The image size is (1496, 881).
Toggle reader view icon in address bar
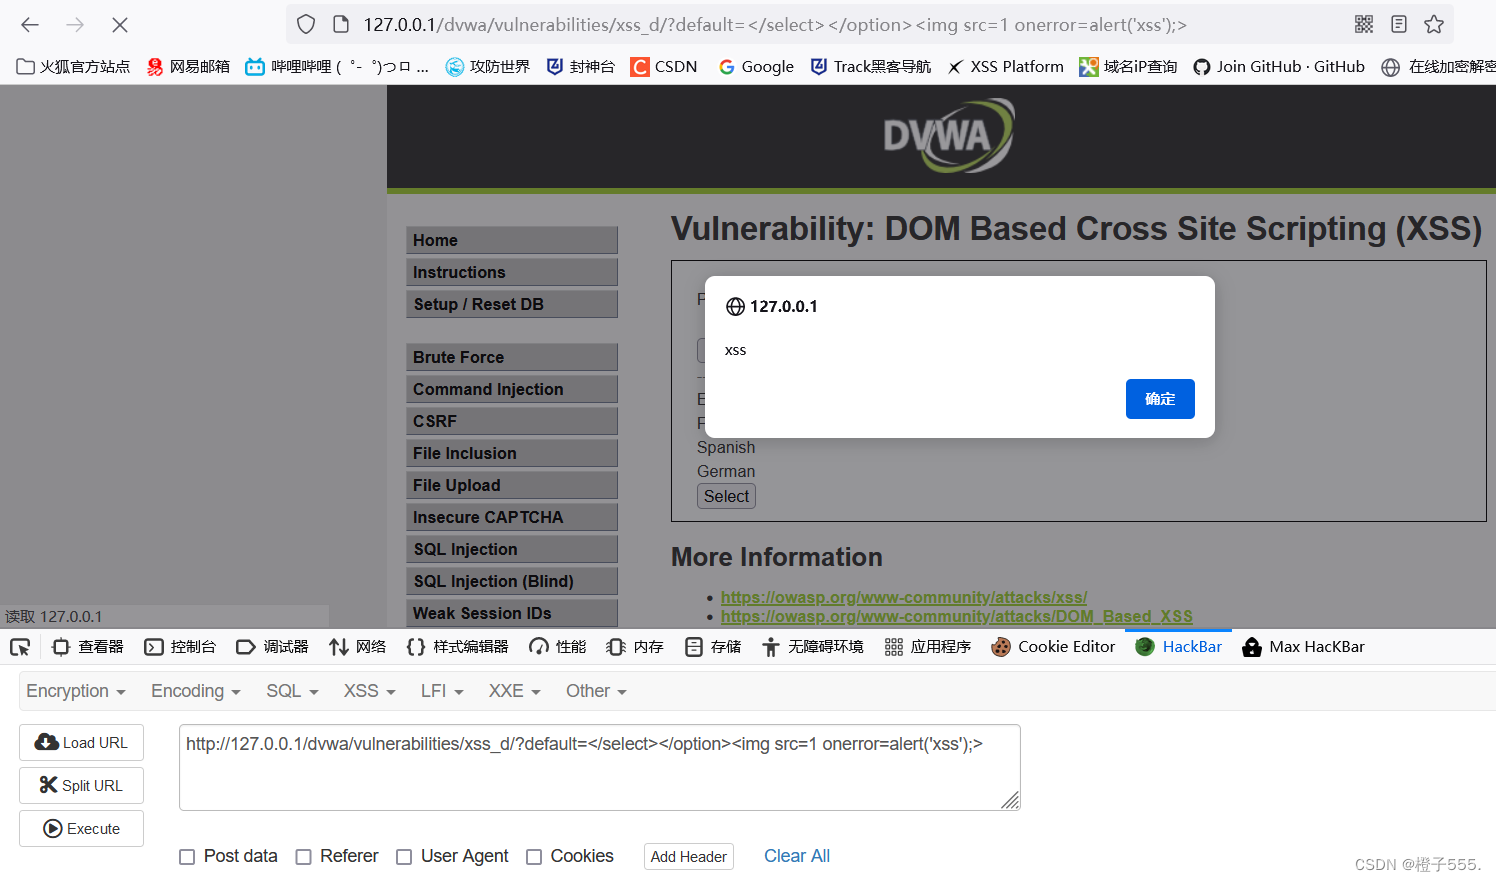pos(1399,25)
